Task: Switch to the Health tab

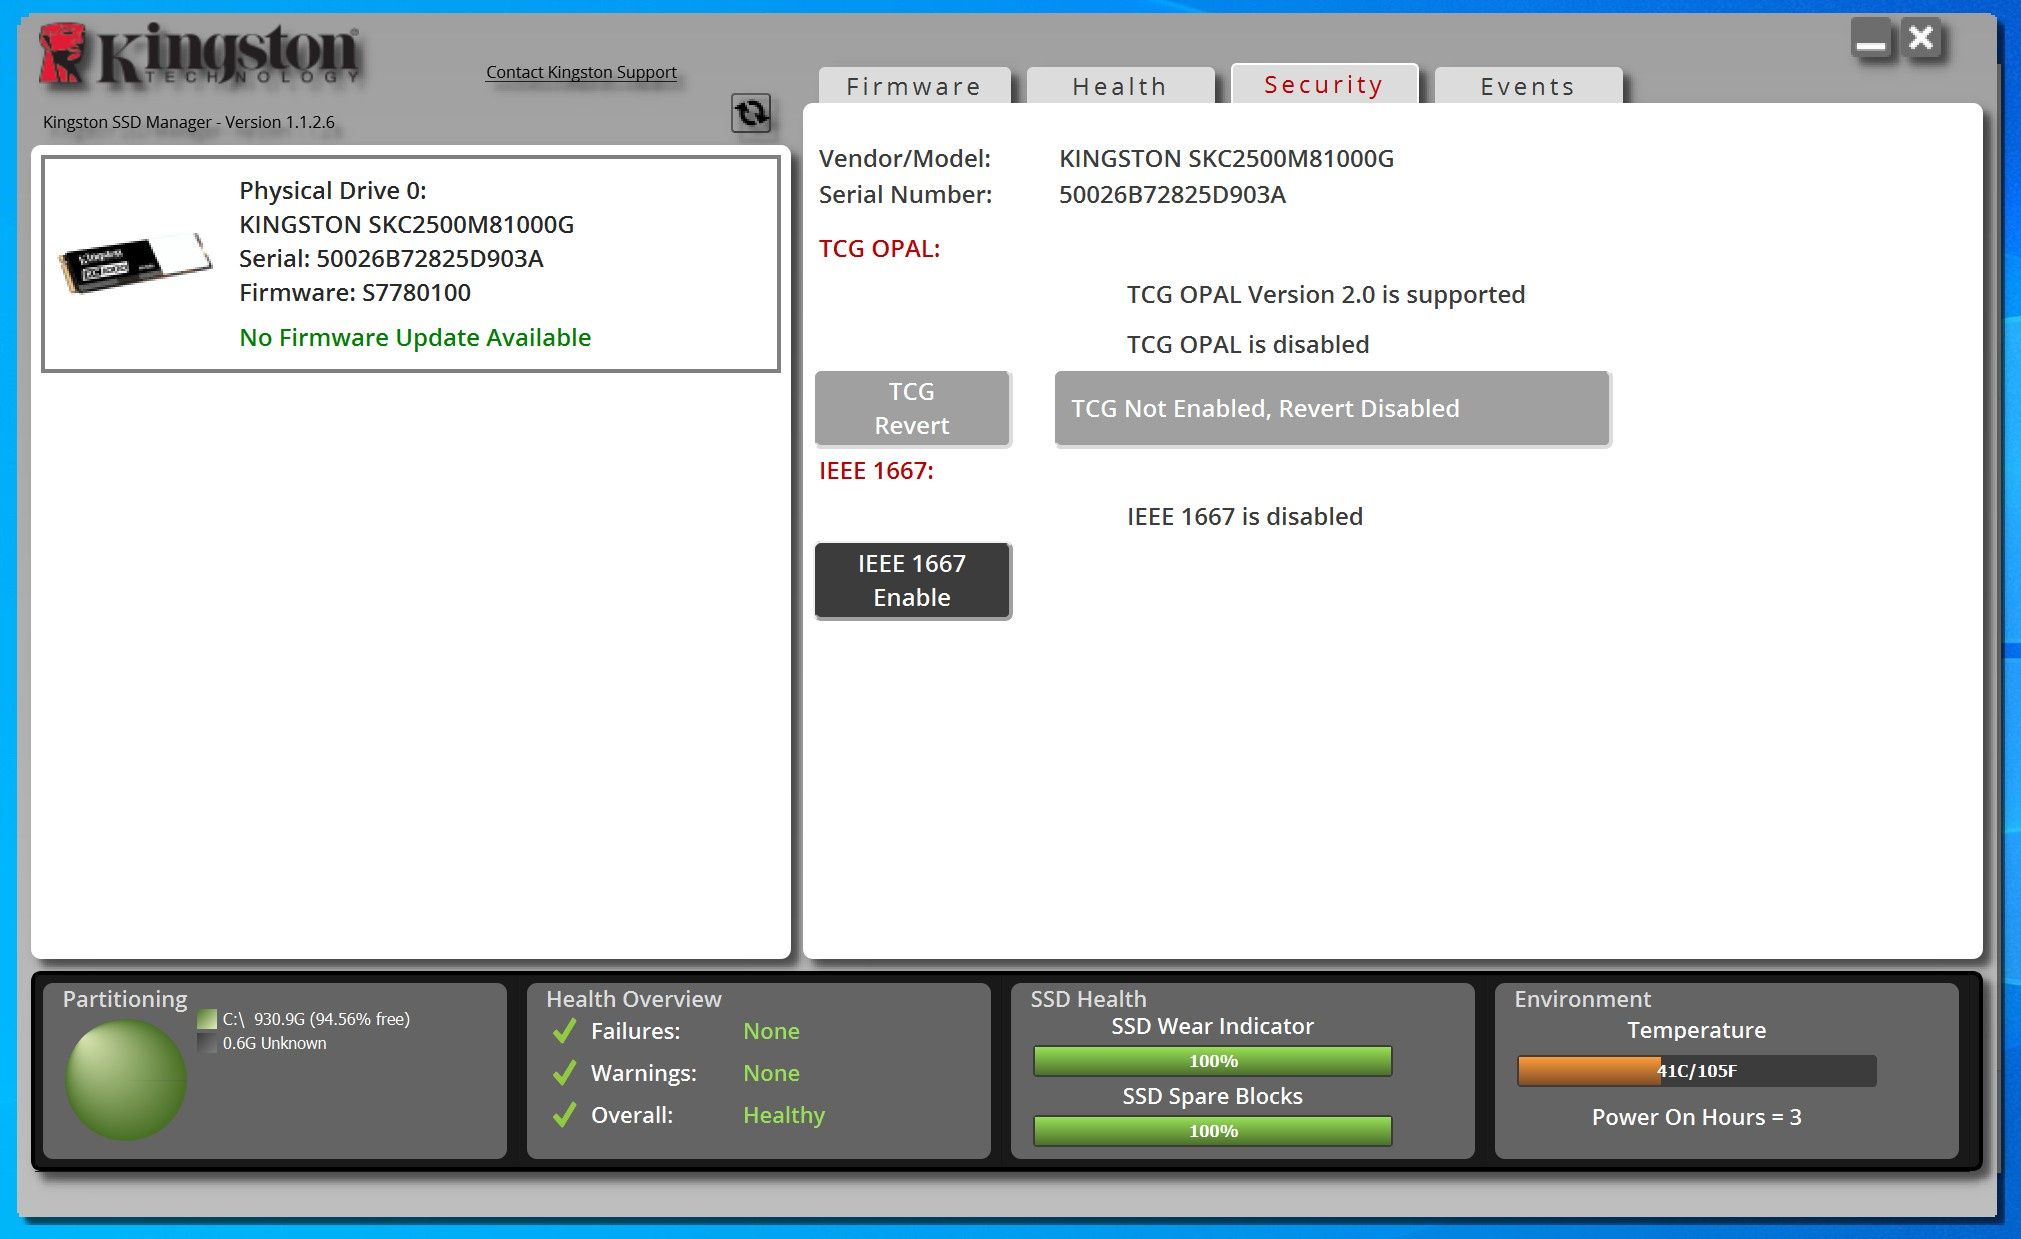Action: [1120, 86]
